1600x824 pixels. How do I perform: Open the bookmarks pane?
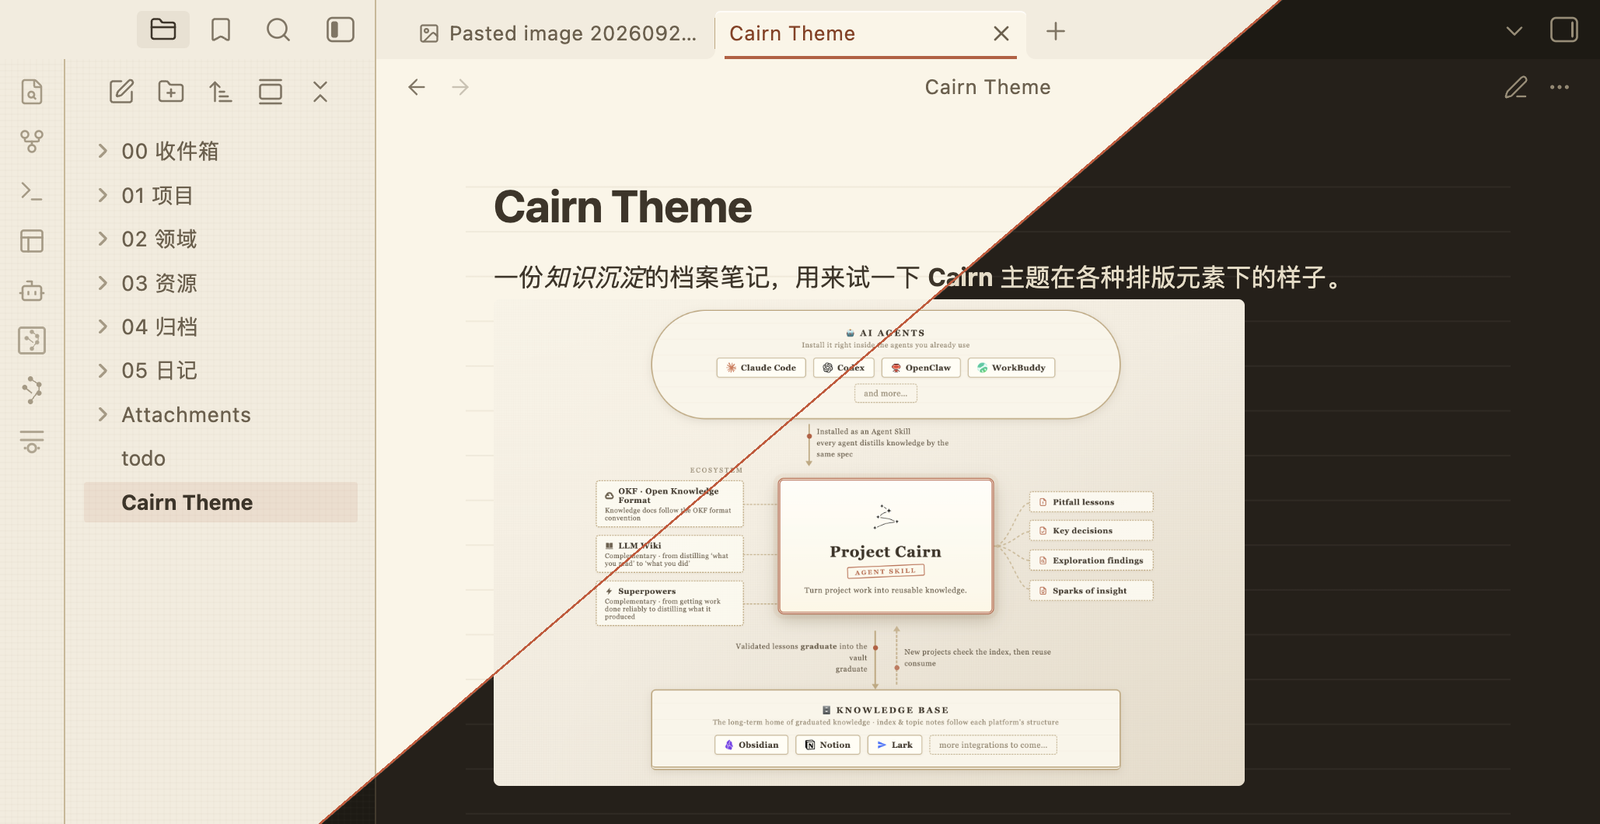click(221, 30)
